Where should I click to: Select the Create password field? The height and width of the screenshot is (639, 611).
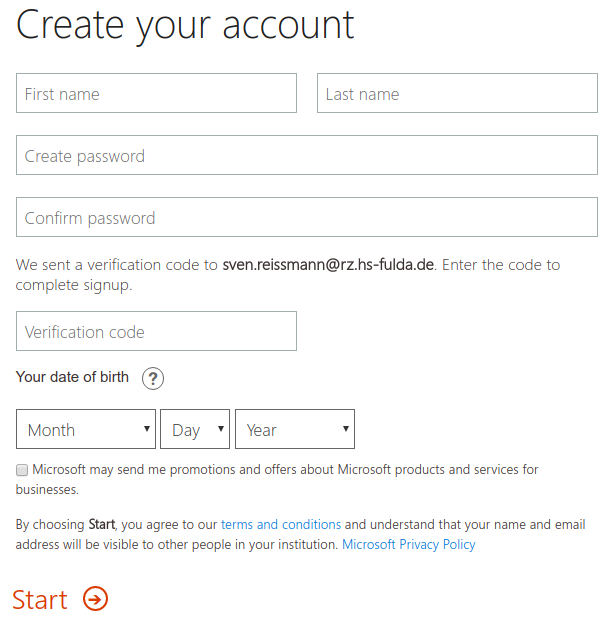[x=307, y=156]
